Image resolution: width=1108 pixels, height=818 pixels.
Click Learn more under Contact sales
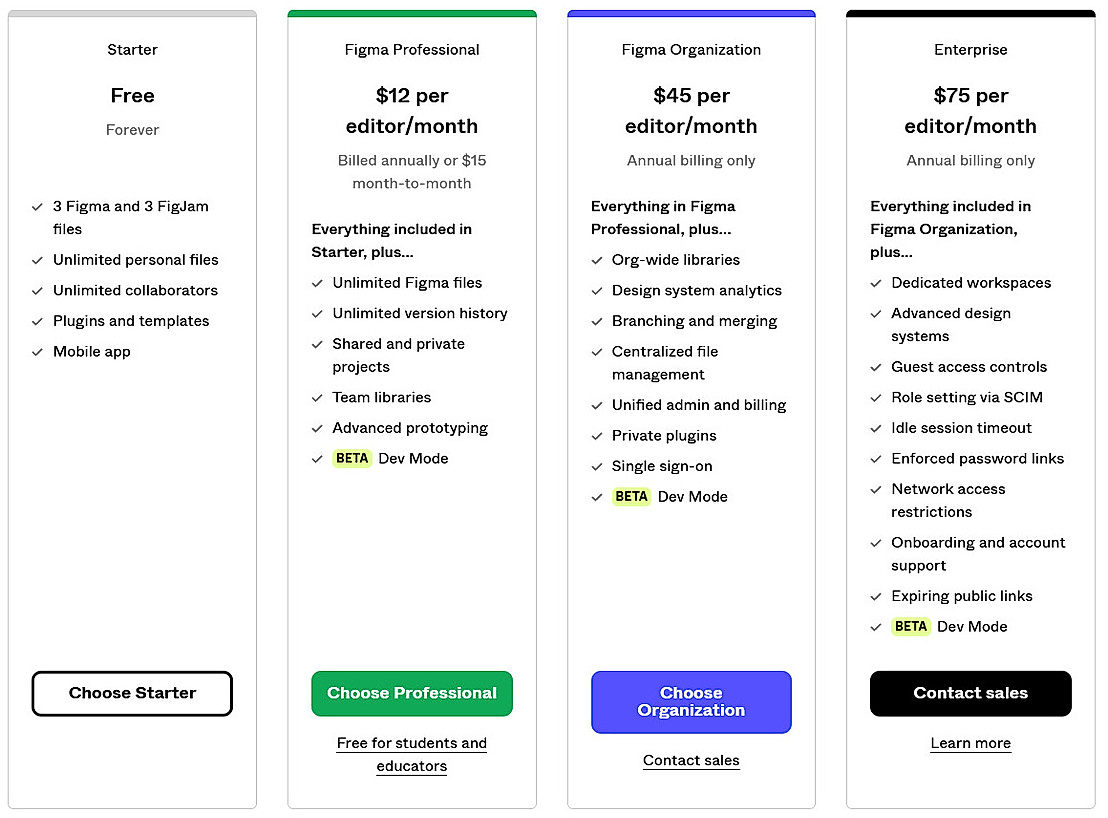click(x=970, y=743)
